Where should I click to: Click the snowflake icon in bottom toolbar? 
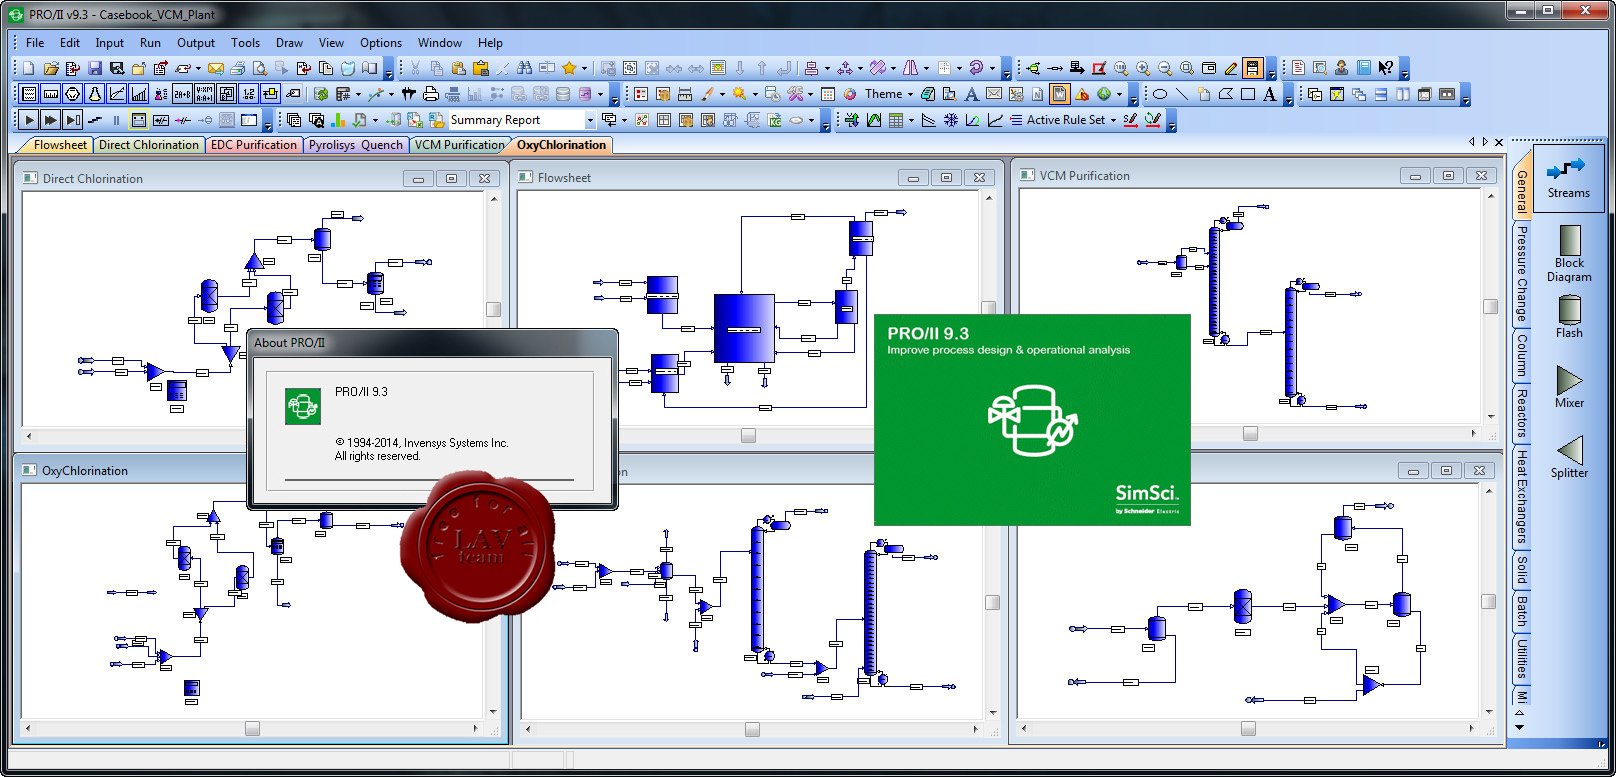[x=951, y=120]
